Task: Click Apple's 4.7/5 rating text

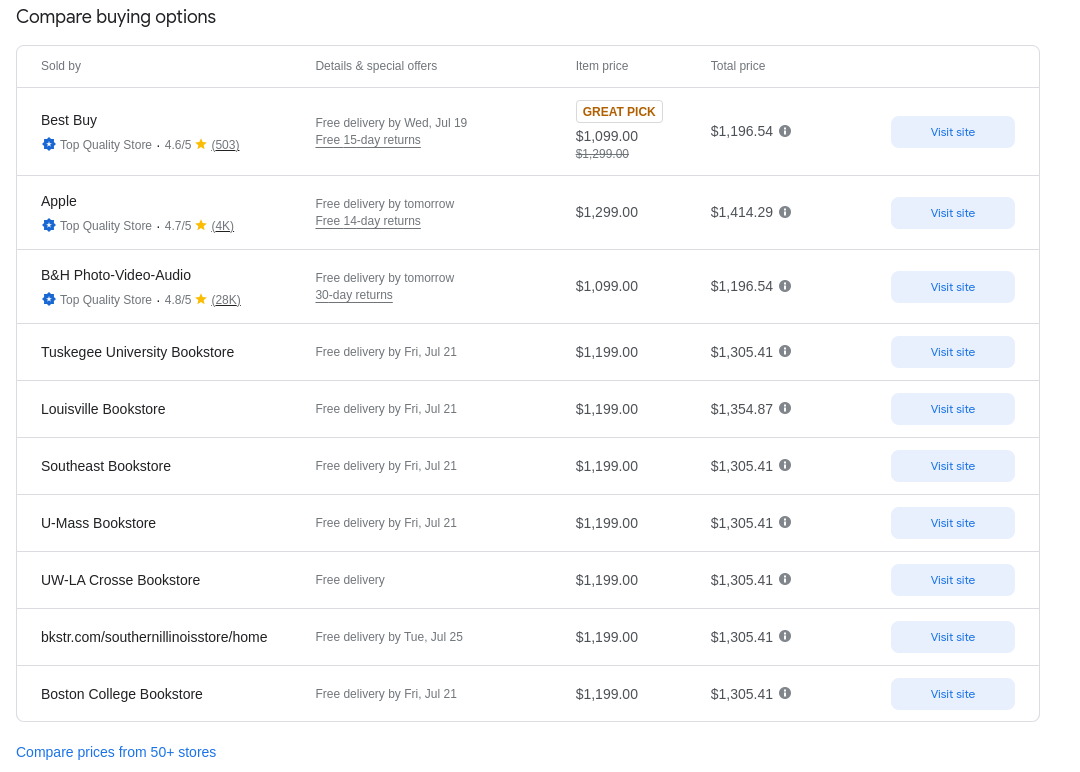Action: click(178, 226)
